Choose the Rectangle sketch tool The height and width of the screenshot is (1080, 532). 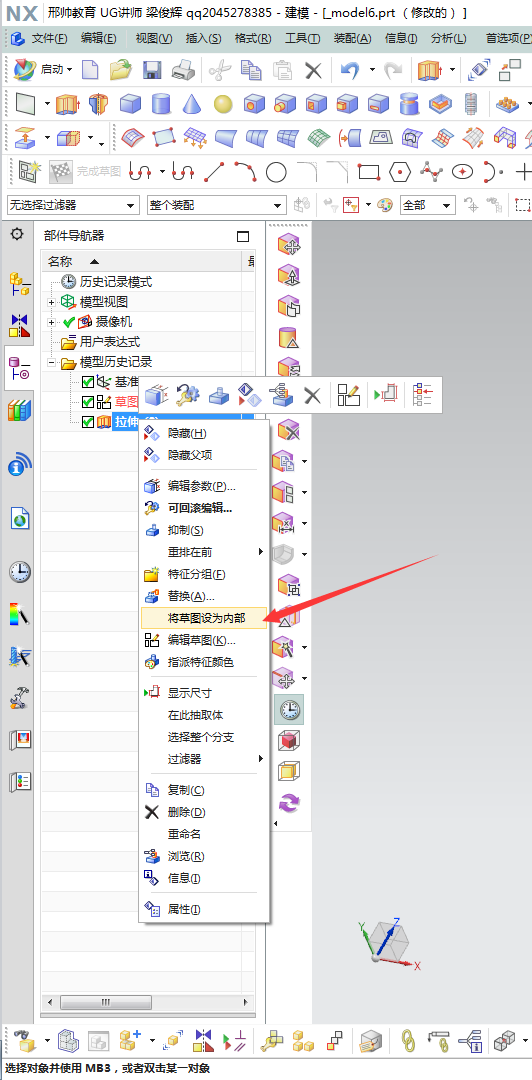pos(369,172)
